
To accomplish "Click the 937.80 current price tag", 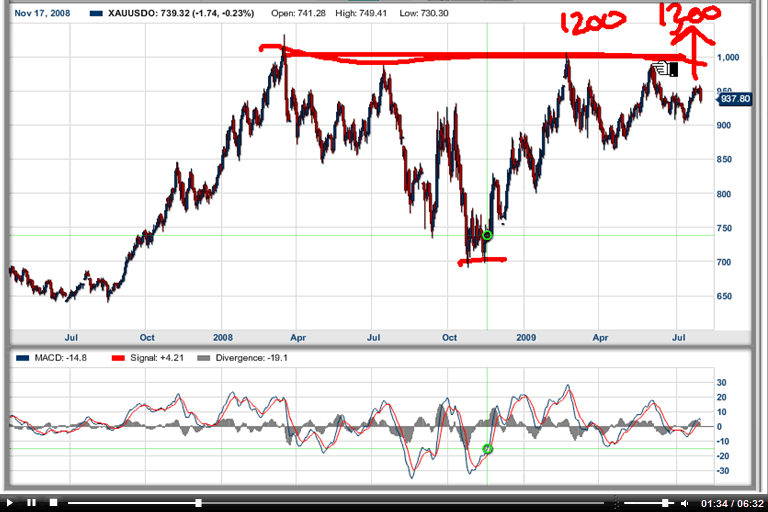I will (x=734, y=99).
